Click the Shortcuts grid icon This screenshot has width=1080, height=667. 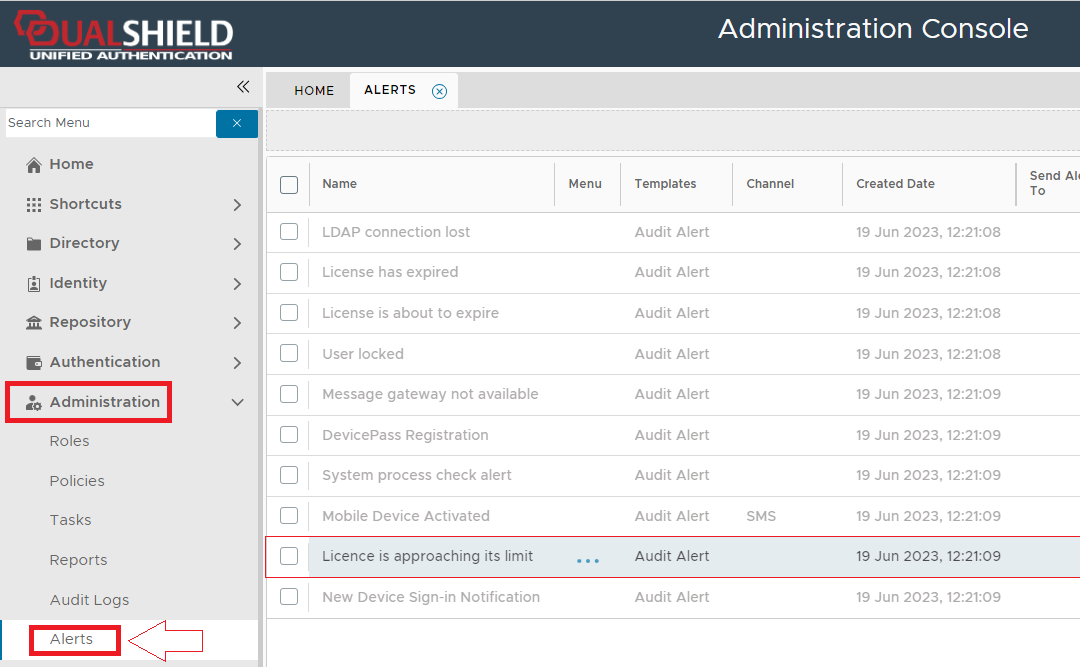coord(34,204)
